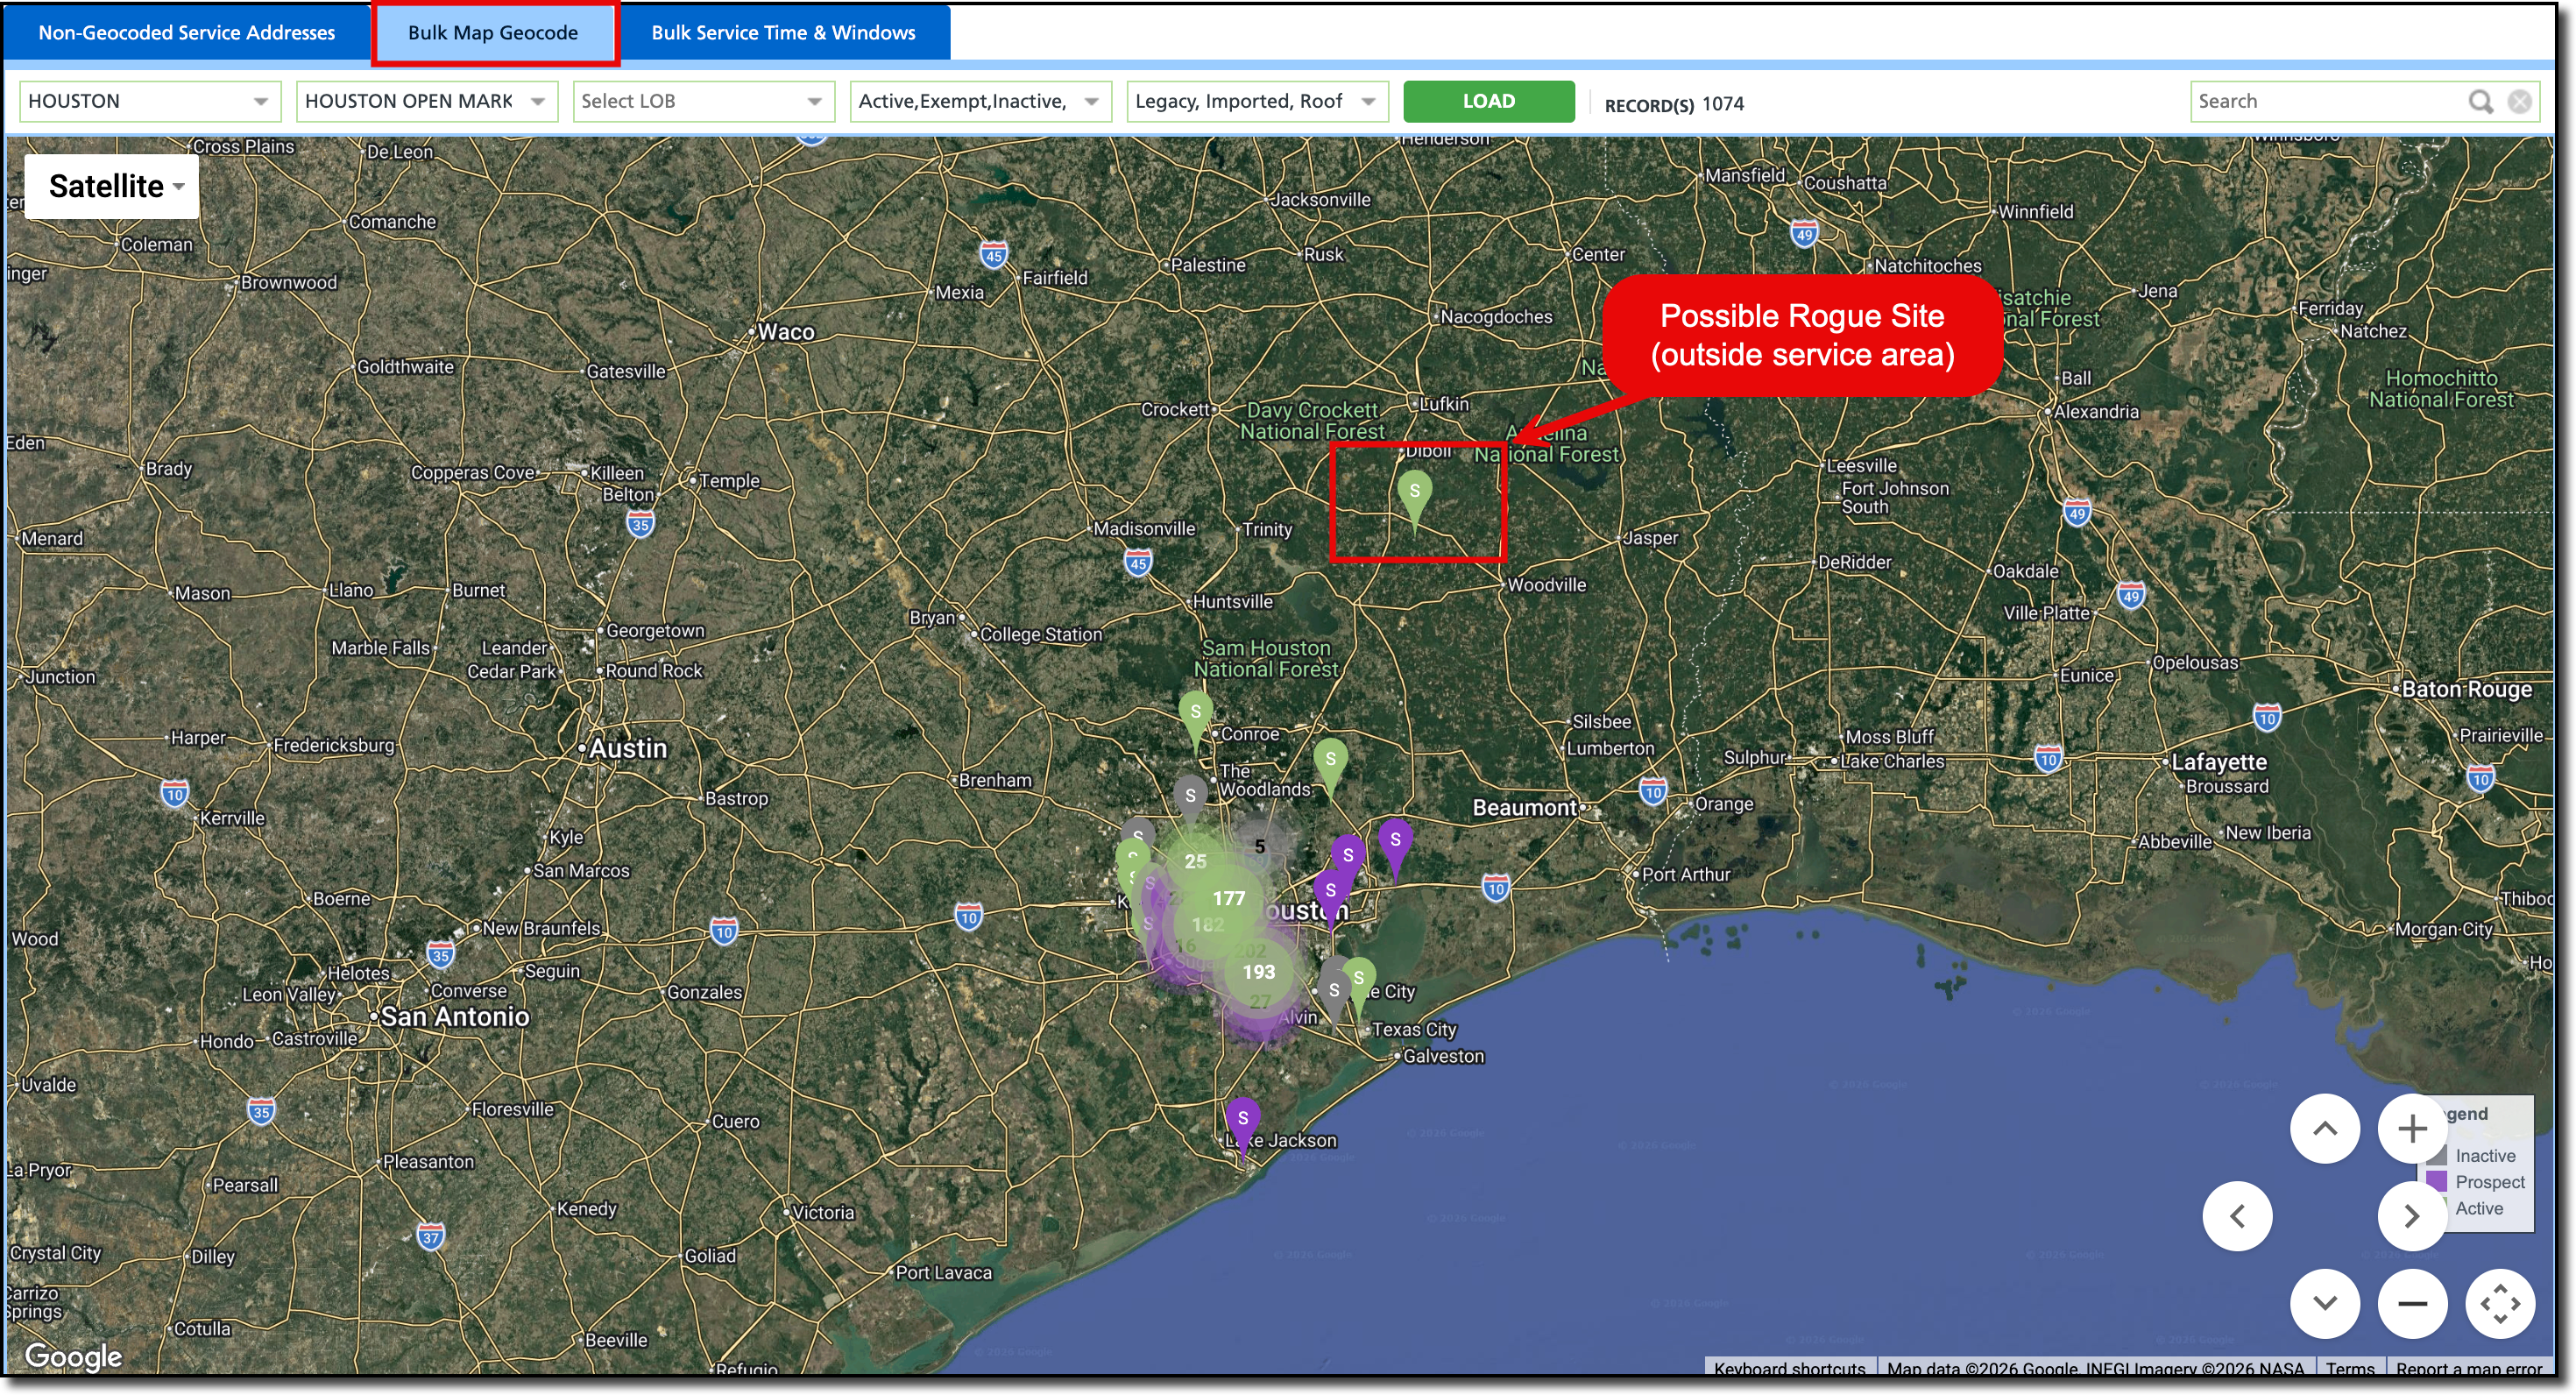This screenshot has height=1395, width=2576.
Task: Click the 193 cluster marker
Action: tap(1258, 971)
